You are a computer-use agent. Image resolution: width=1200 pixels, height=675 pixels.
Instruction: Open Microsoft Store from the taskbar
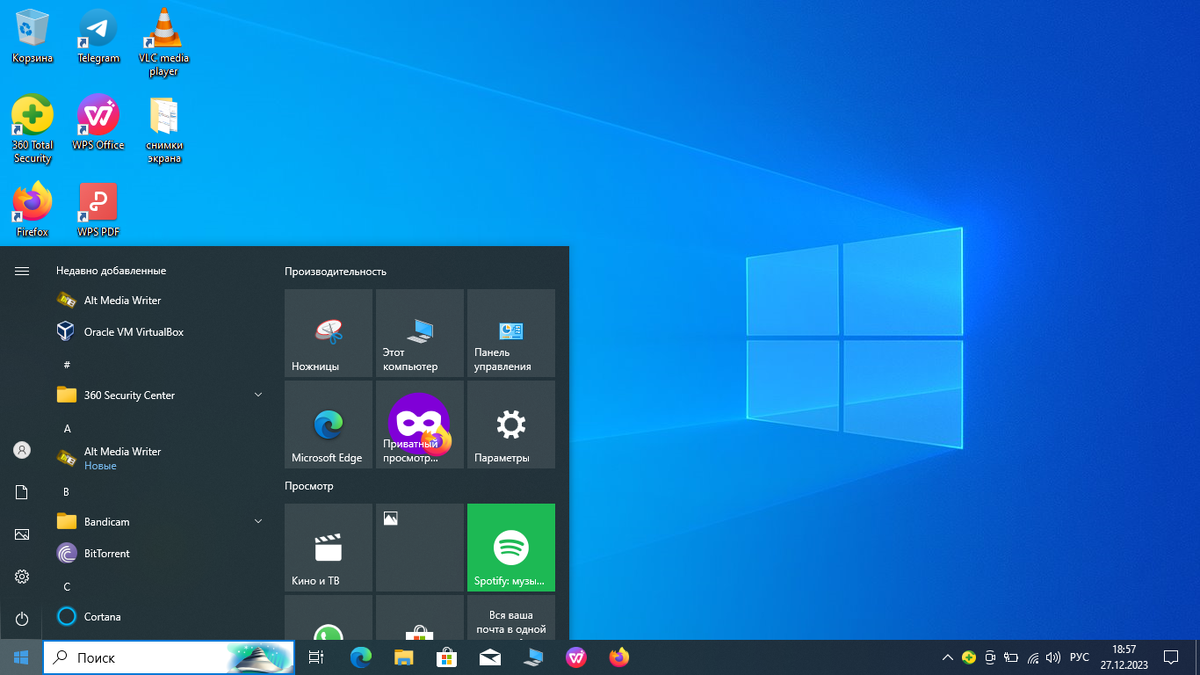(447, 657)
